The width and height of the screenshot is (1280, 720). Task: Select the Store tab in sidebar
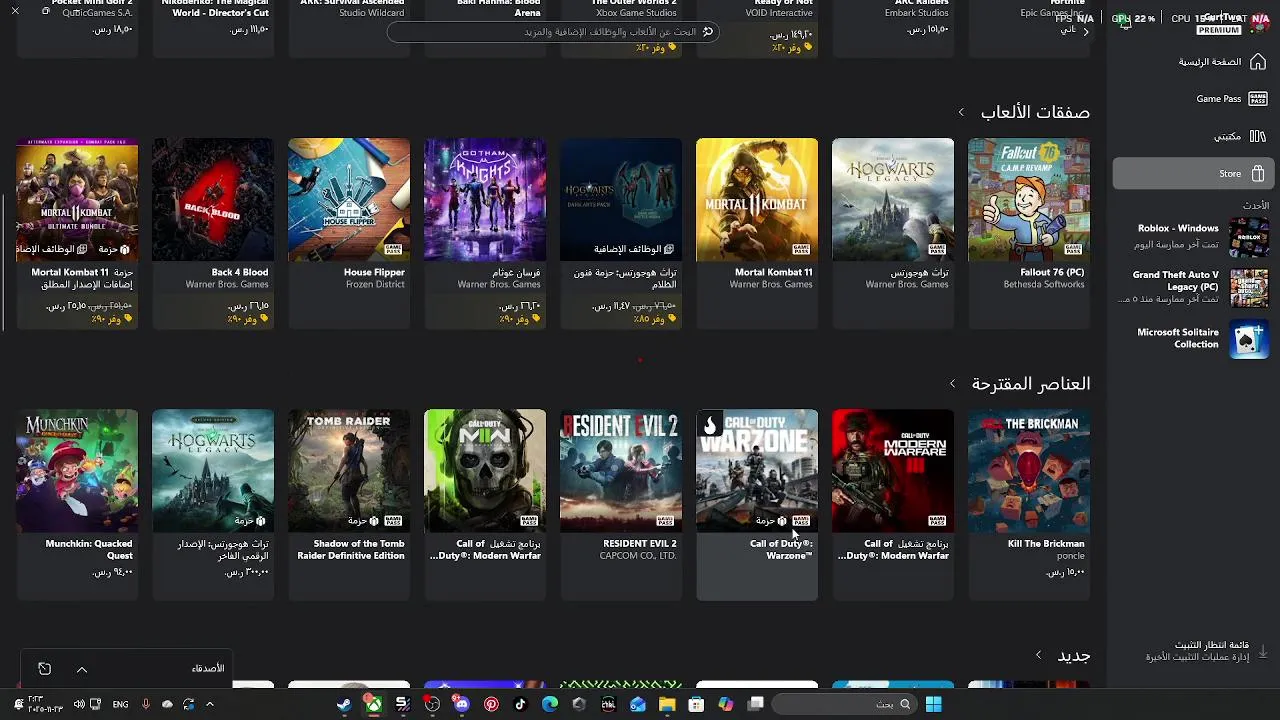[x=1192, y=174]
